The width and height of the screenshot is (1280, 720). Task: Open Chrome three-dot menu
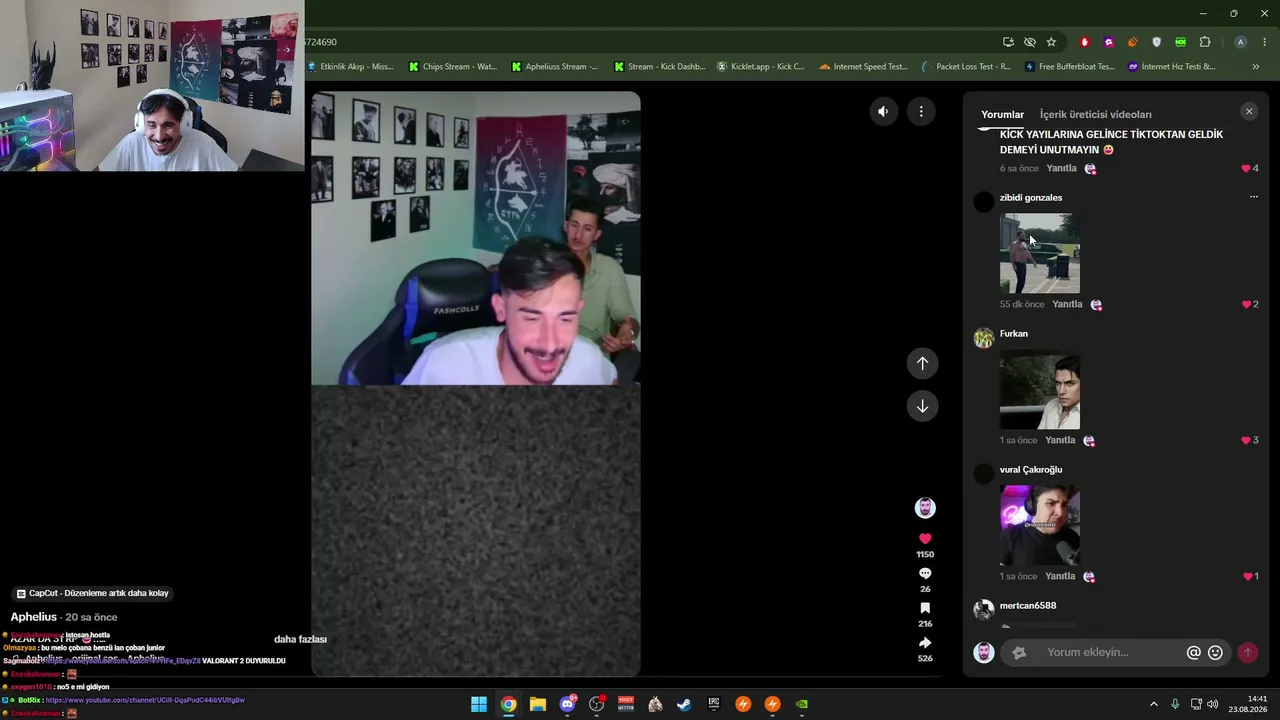(x=1264, y=42)
